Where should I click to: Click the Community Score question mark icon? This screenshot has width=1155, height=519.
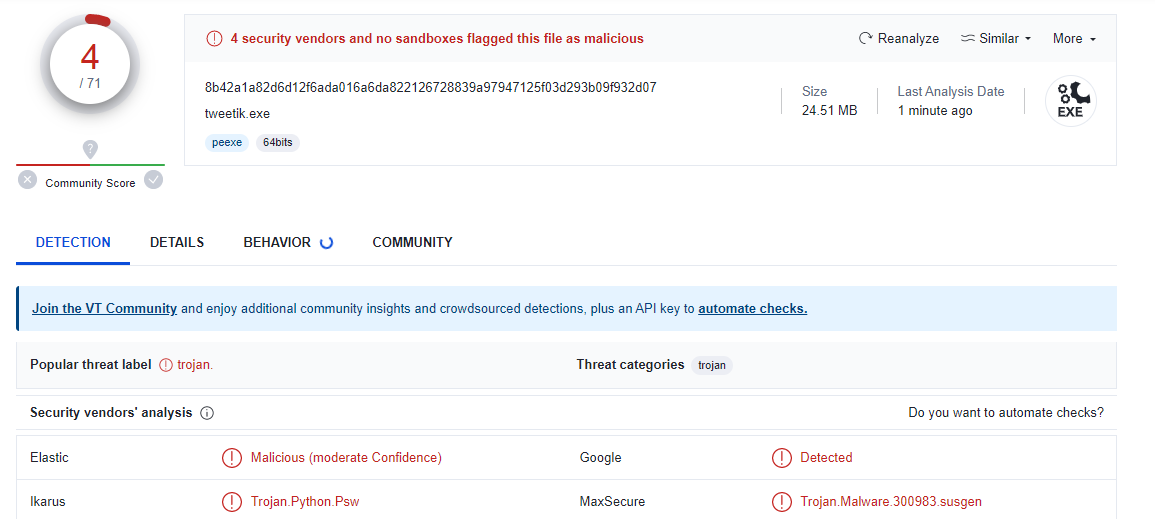[90, 149]
